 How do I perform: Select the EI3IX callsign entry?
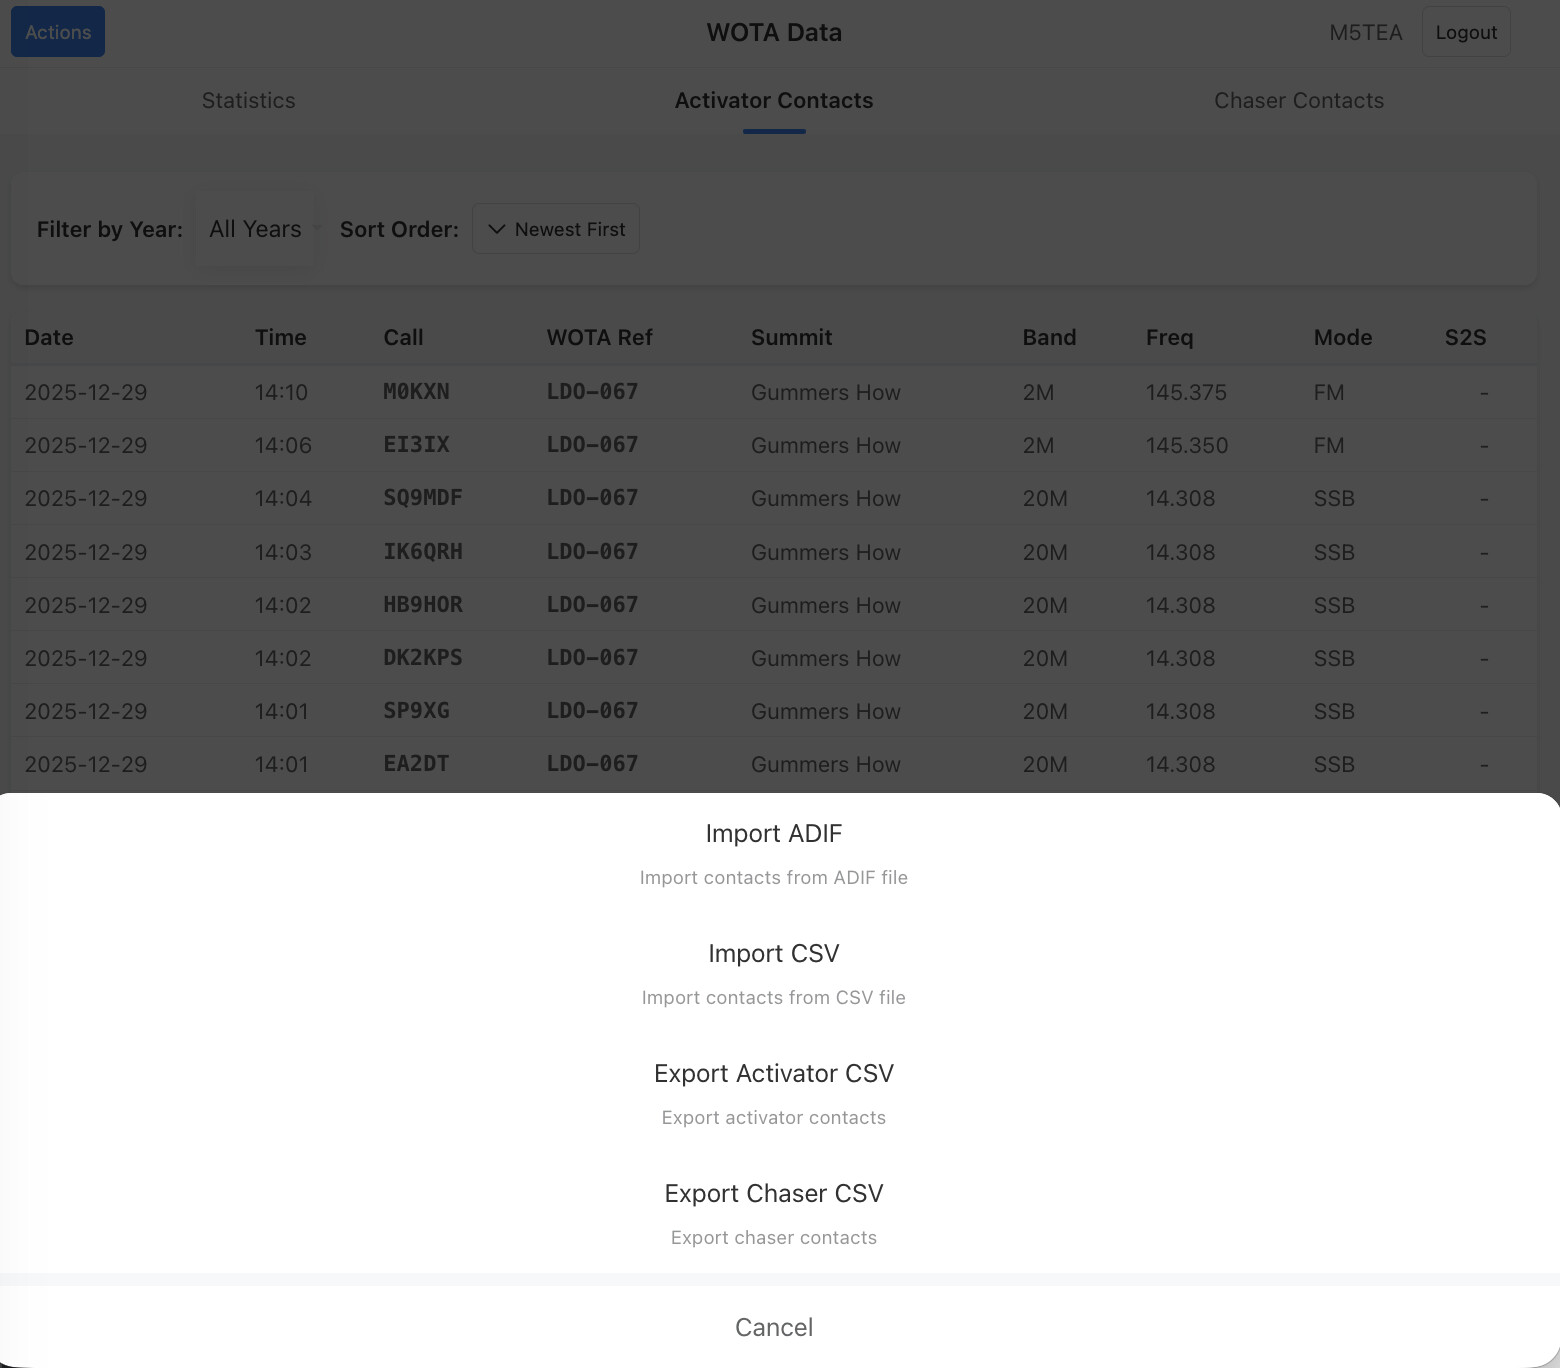pos(416,445)
